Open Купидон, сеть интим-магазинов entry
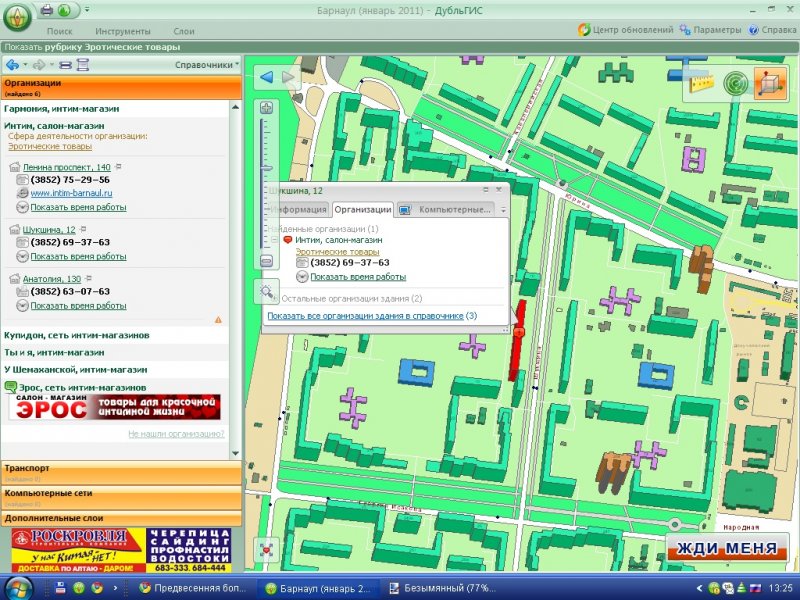Viewport: 800px width, 600px height. (x=77, y=335)
